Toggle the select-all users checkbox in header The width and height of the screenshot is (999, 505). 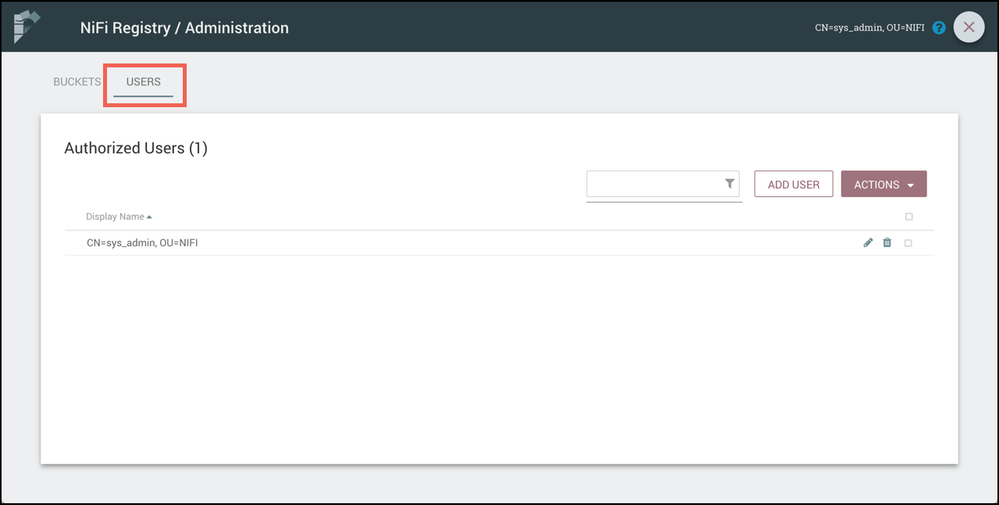909,217
